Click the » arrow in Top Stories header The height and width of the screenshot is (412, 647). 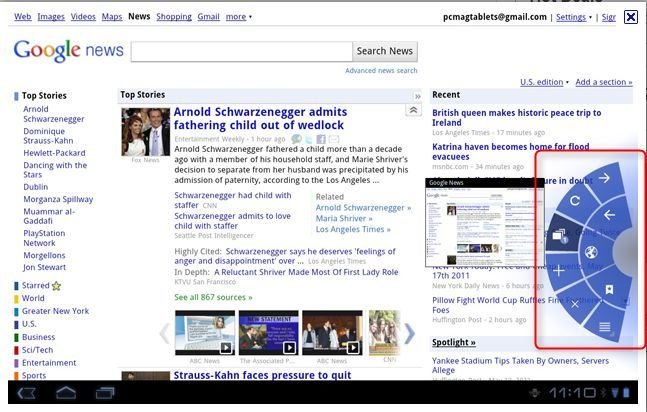point(418,96)
